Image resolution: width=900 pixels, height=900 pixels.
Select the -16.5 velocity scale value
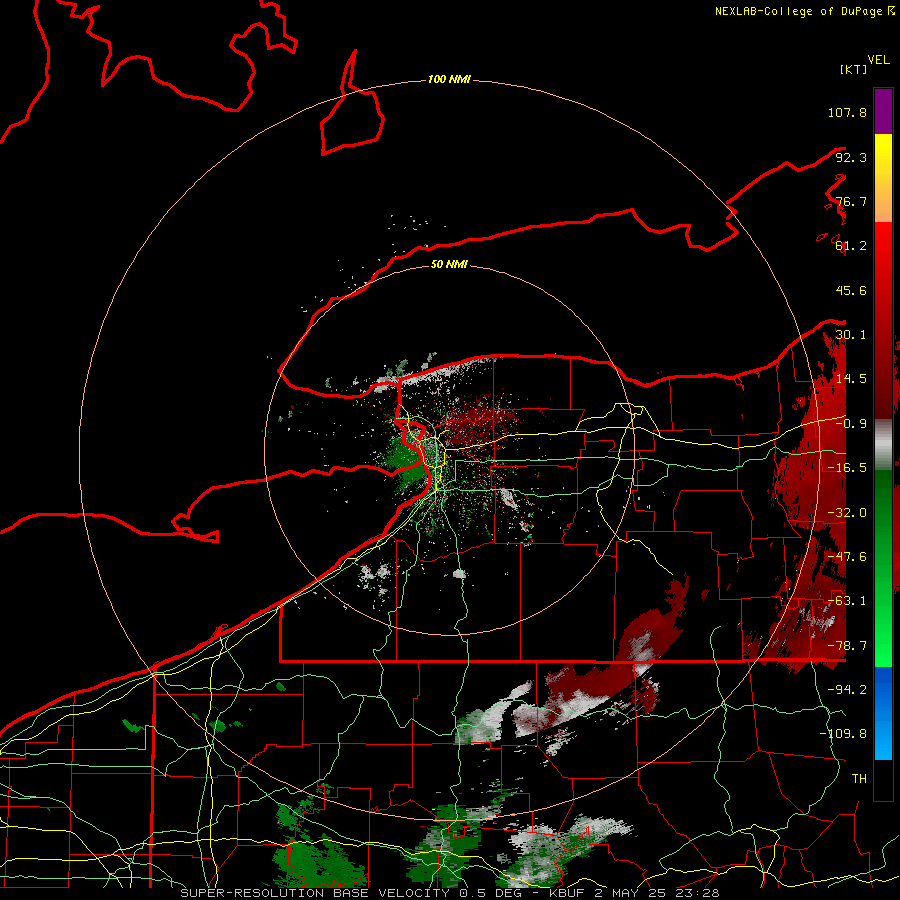pos(847,468)
